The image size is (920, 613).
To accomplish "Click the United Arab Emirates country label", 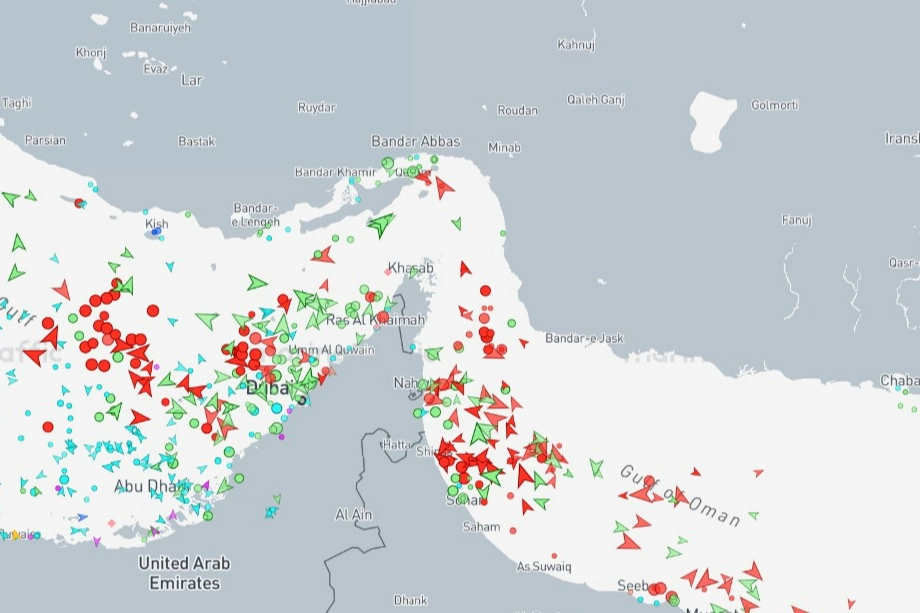I will 184,572.
